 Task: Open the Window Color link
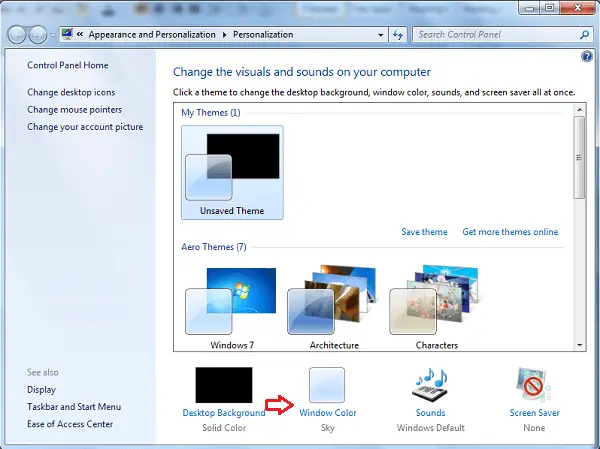coord(328,413)
